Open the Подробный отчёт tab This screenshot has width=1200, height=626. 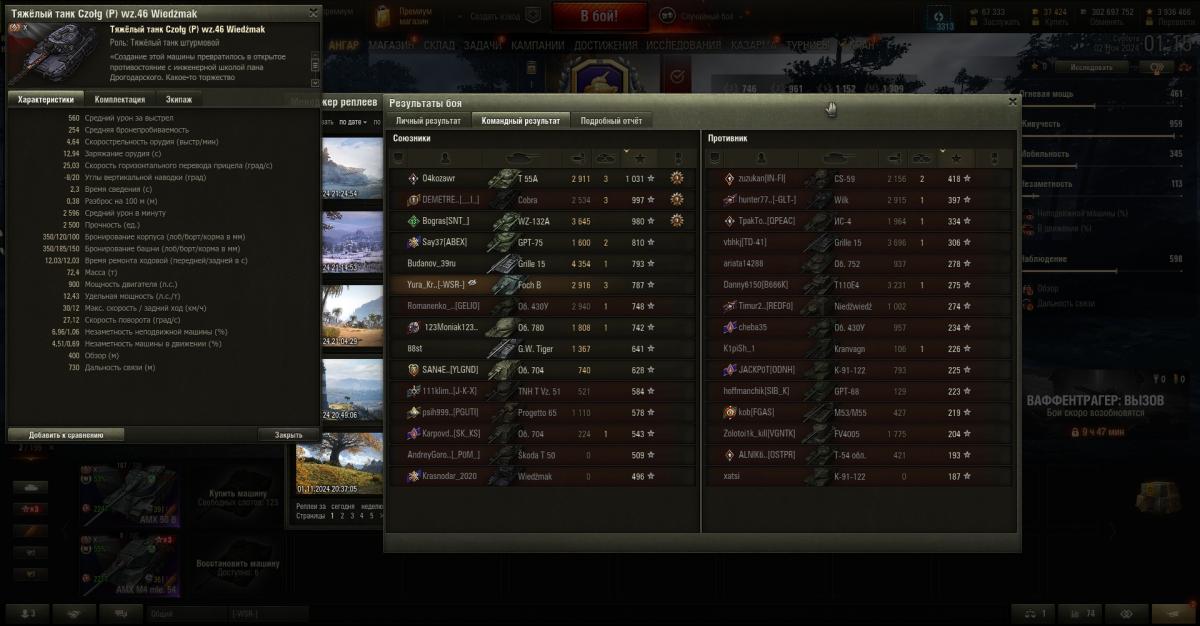[x=611, y=120]
